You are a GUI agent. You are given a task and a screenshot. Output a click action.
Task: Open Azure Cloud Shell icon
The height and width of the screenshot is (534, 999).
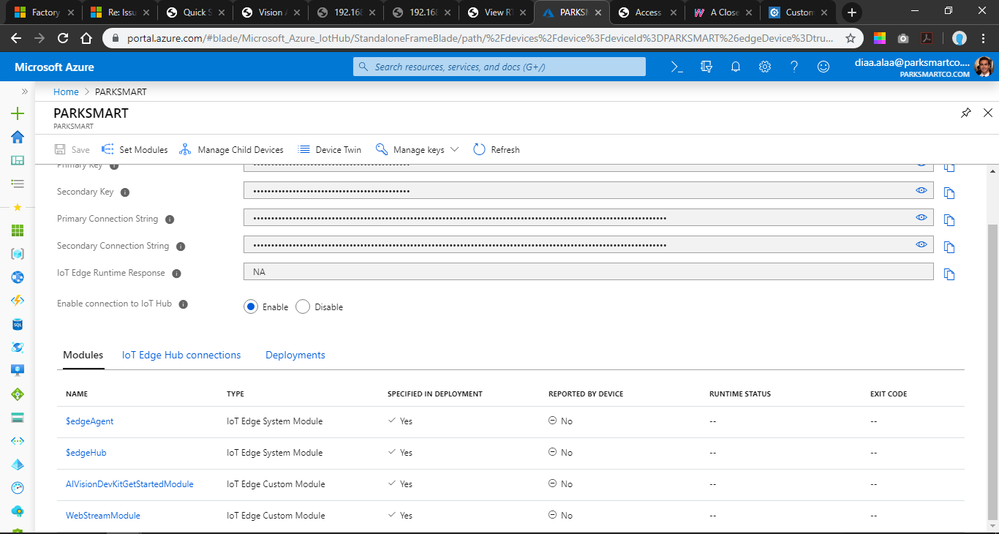pos(676,67)
